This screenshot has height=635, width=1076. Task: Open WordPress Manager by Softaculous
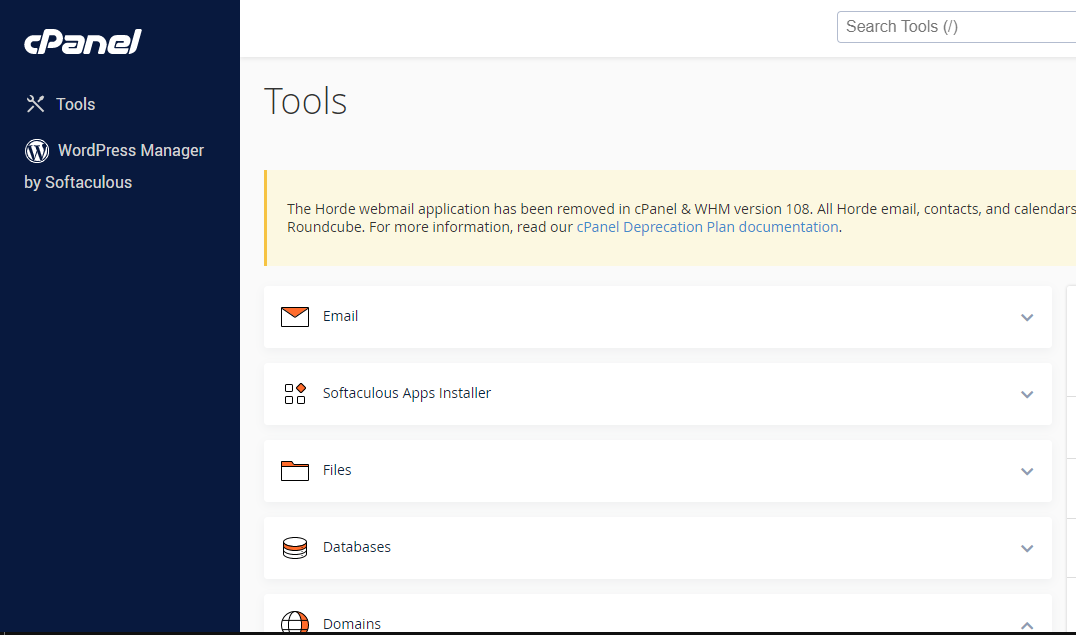[x=130, y=151]
